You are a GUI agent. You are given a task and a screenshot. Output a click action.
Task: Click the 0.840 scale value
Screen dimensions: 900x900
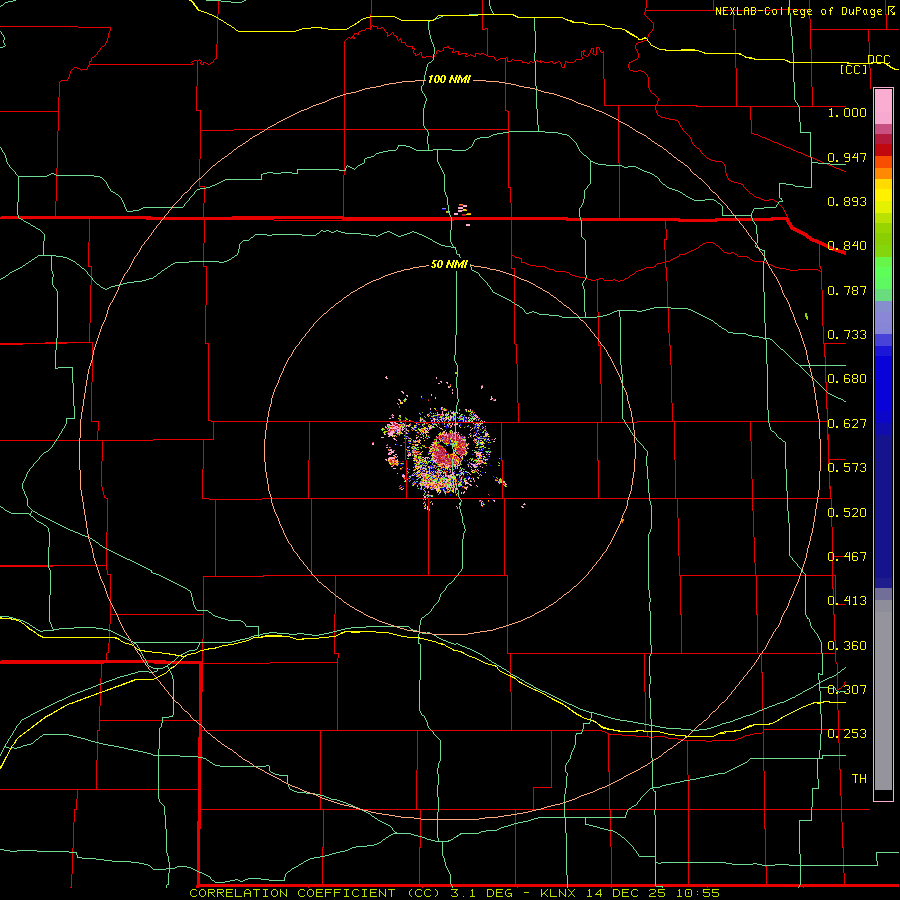(847, 246)
